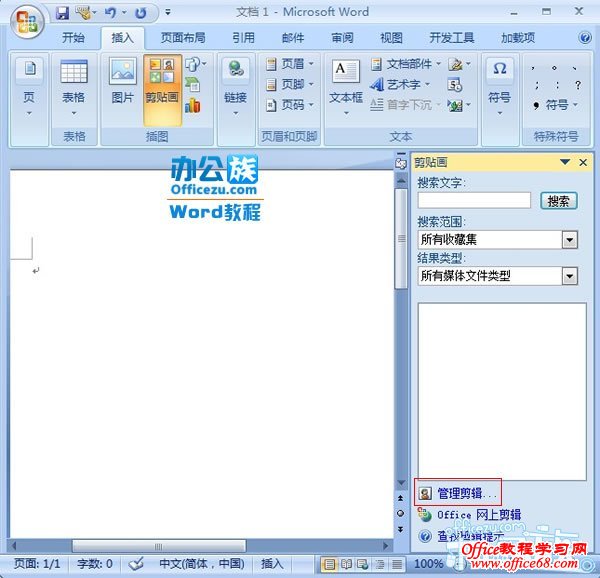Viewport: 600px width, 578px height.
Task: Insert a chart icon
Action: click(192, 105)
